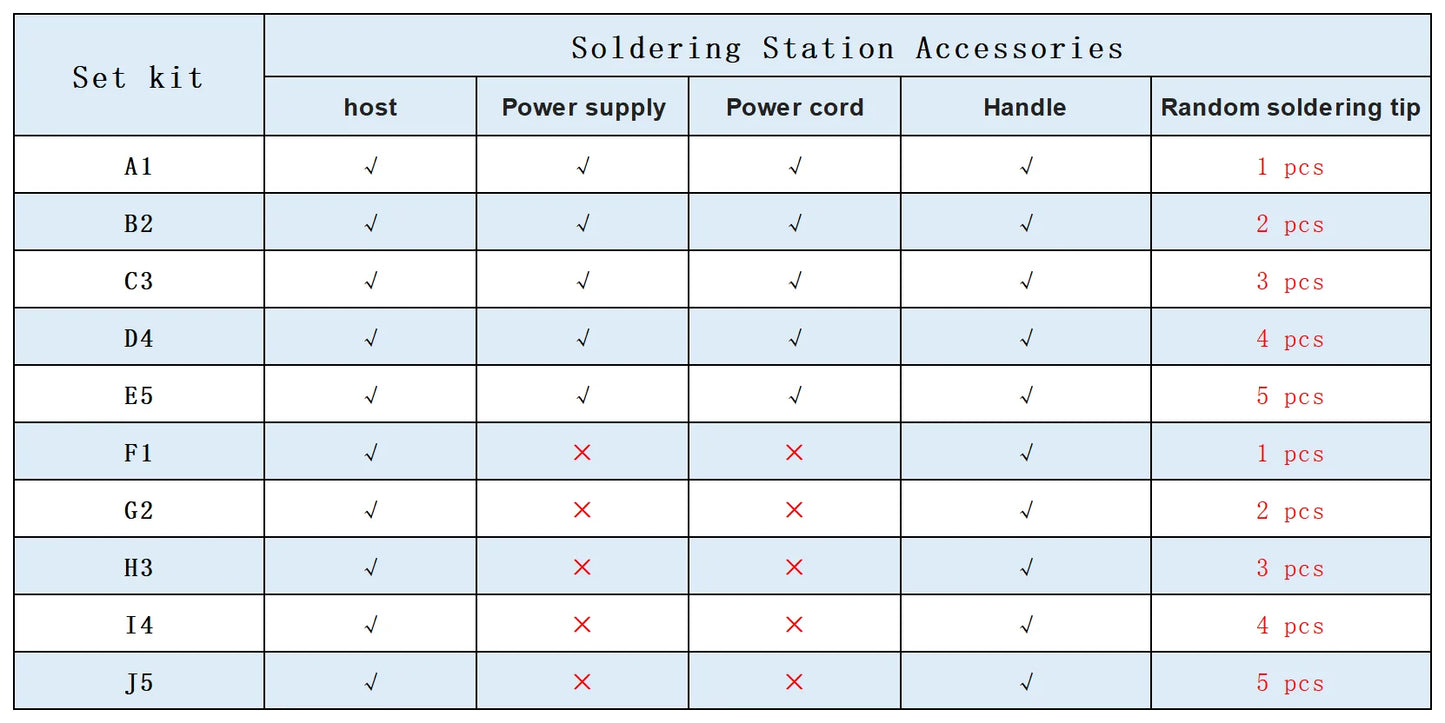1445x723 pixels.
Task: Click the Power supply column header
Action: (x=583, y=108)
